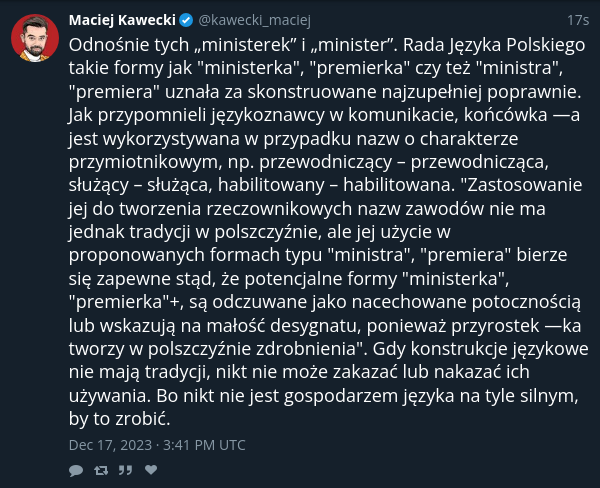Click the word zdrobnienia in the tweet body
The height and width of the screenshot is (488, 600).
[306, 349]
